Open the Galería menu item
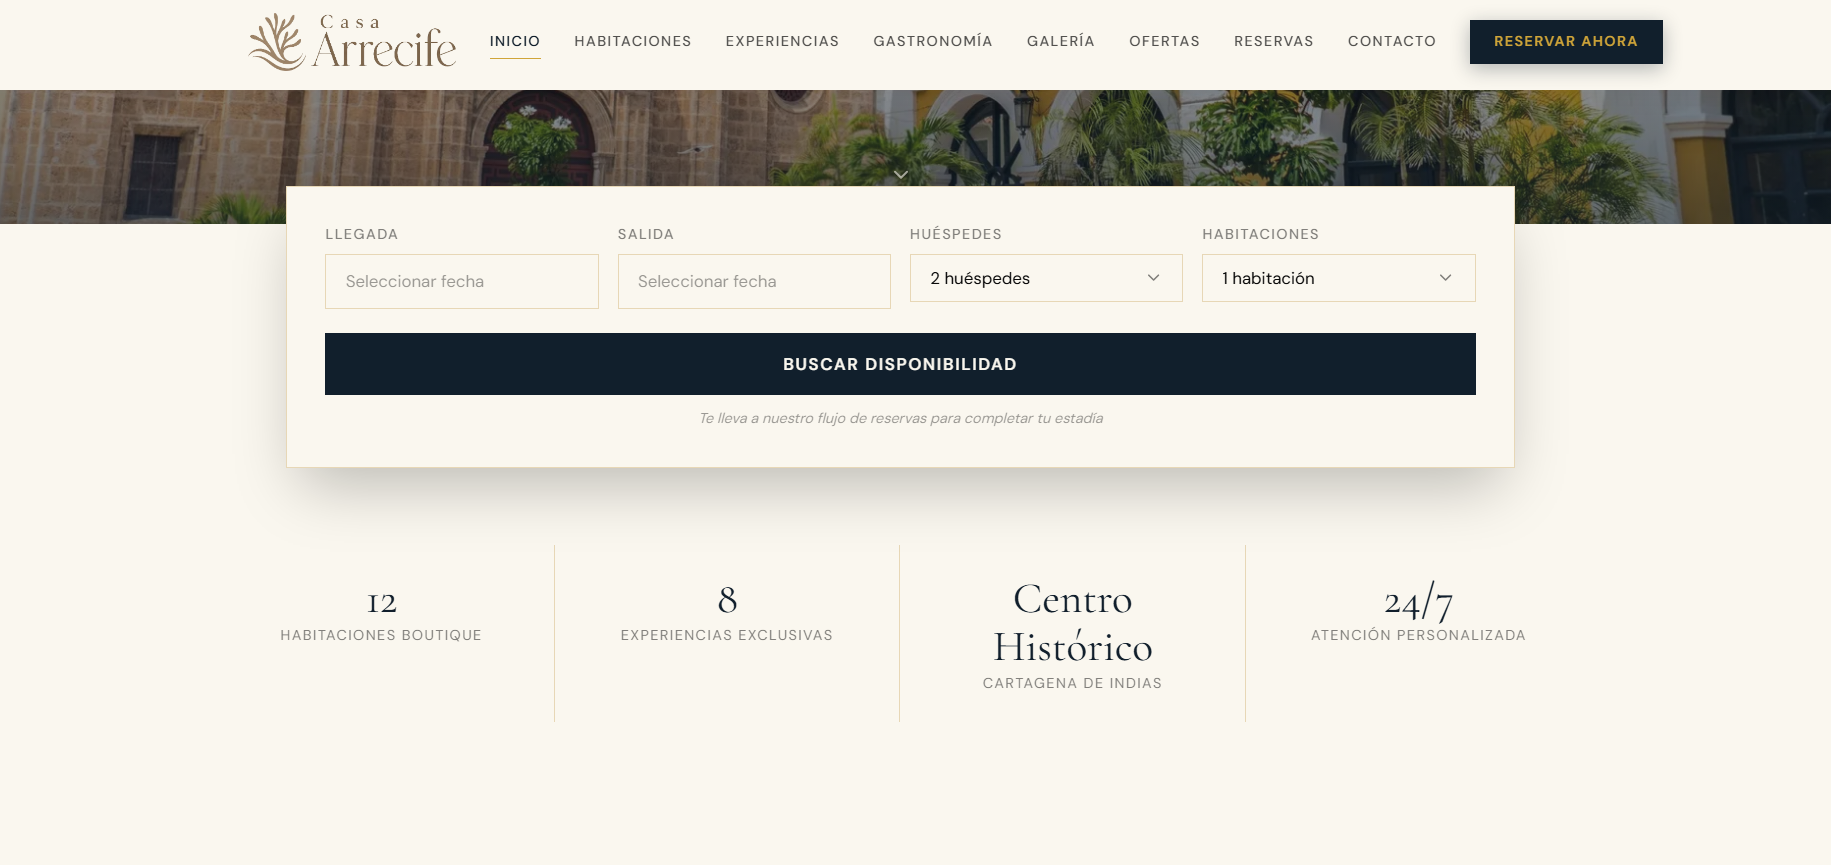This screenshot has height=865, width=1831. coord(1061,41)
